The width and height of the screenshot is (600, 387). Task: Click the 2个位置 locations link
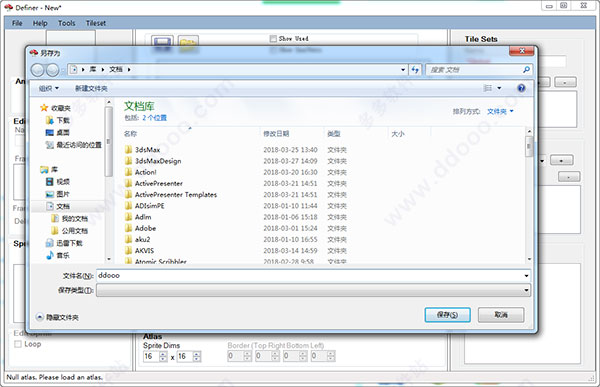point(155,118)
